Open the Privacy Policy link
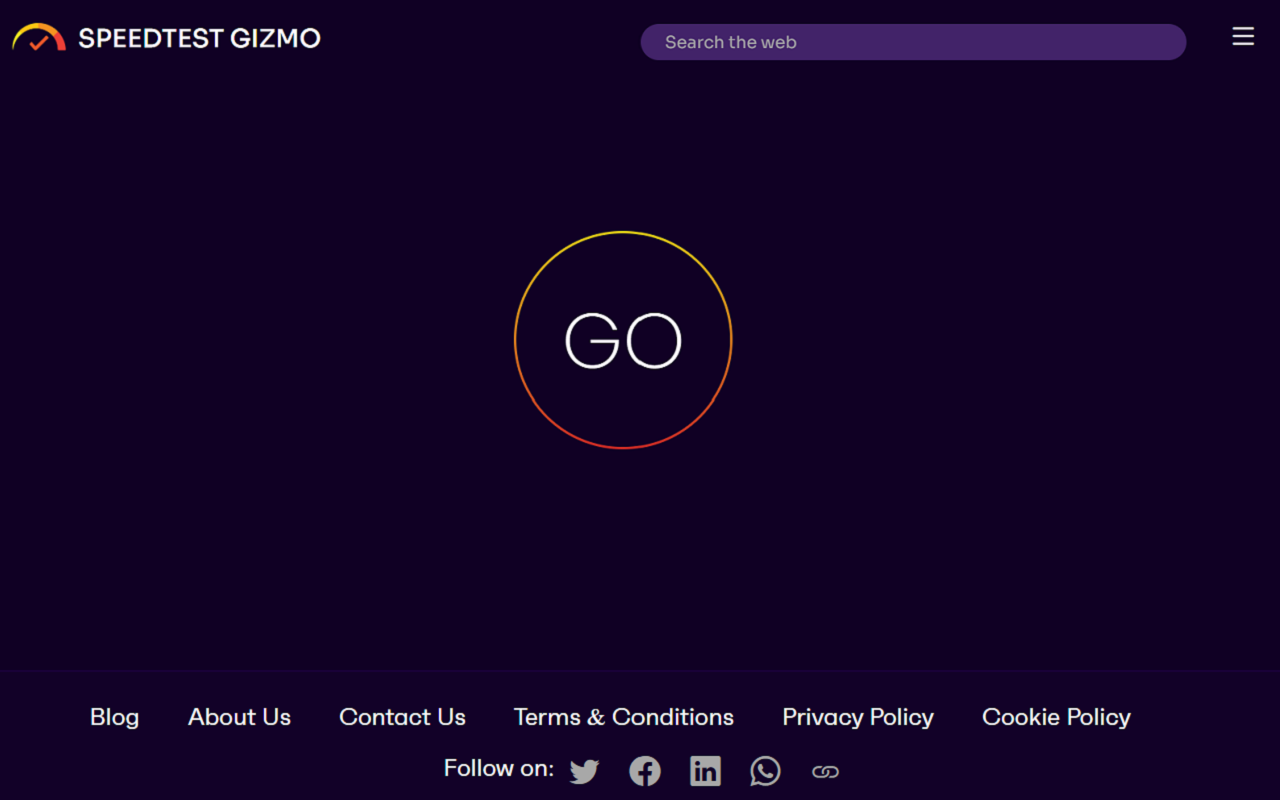The image size is (1280, 800). click(x=858, y=717)
